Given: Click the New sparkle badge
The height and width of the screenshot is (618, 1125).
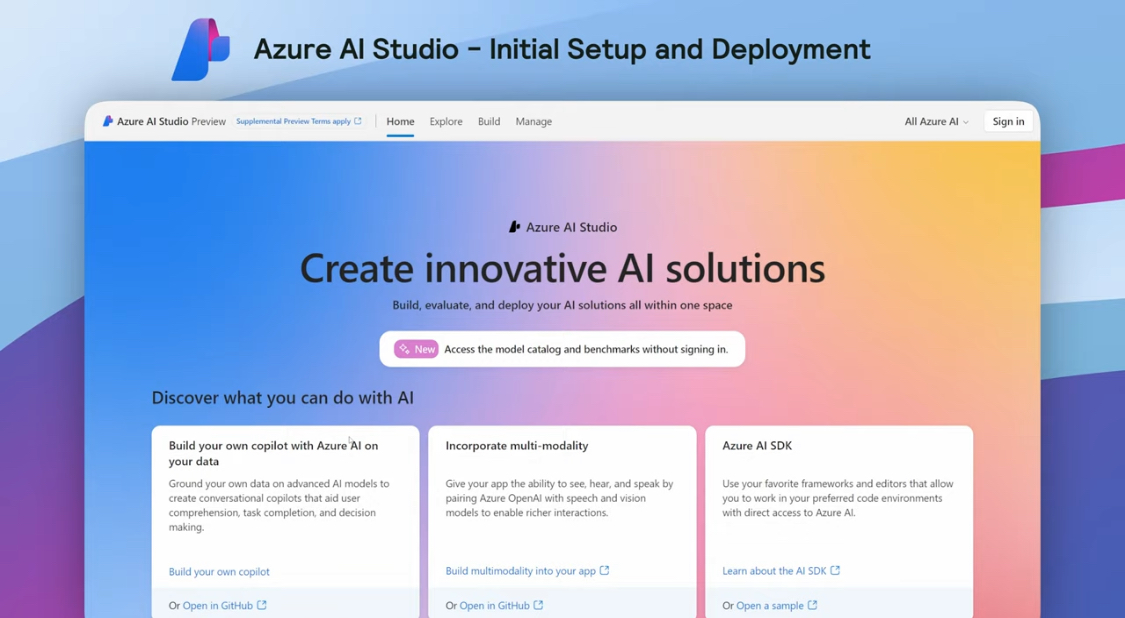Looking at the screenshot, I should pos(416,349).
